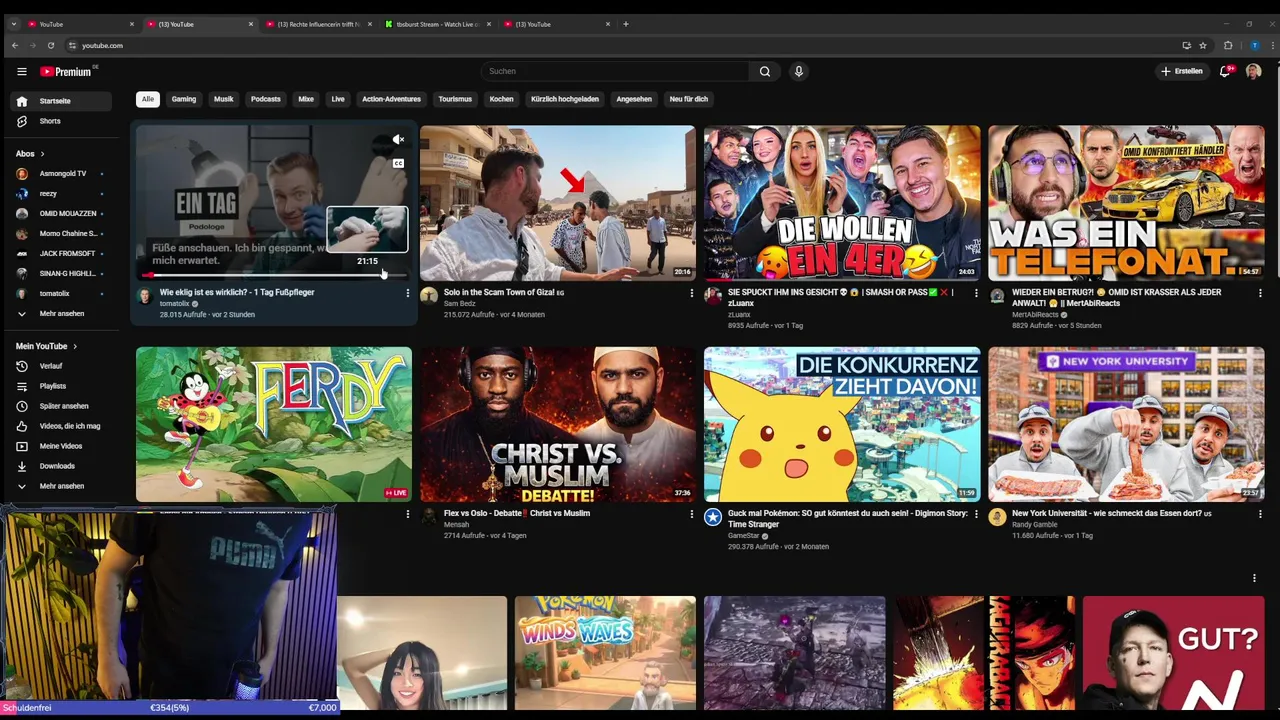Open JACK FROMSOFT subscription
Image resolution: width=1280 pixels, height=720 pixels.
pos(62,254)
